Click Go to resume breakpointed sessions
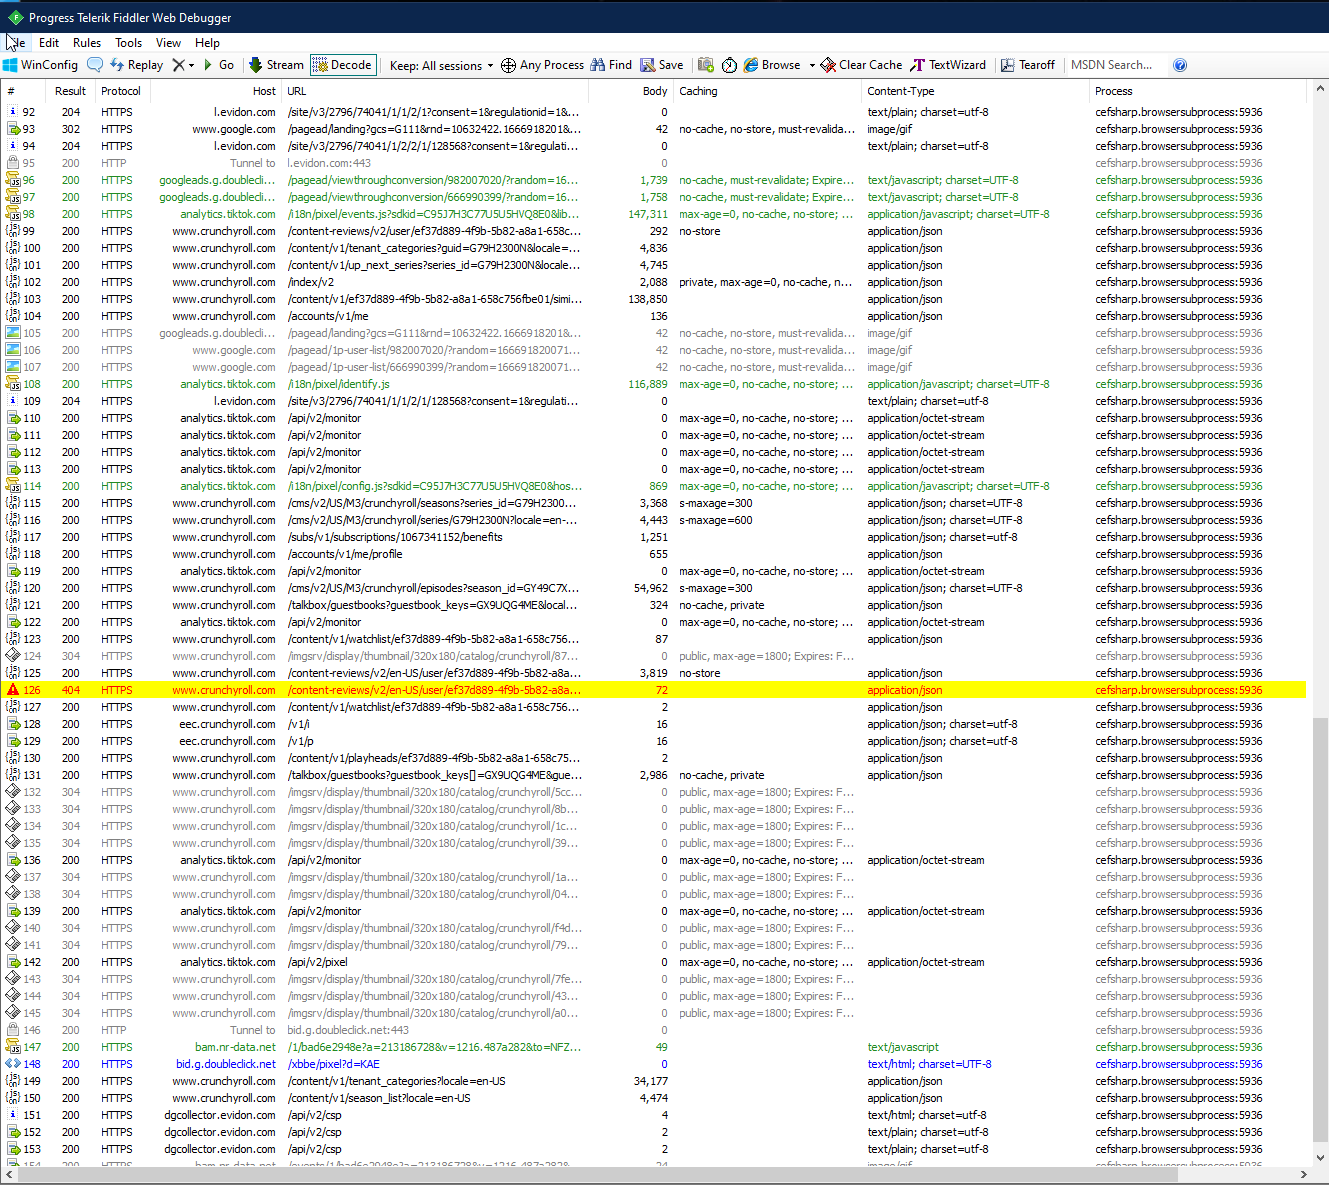Screen dimensions: 1329x1185 coord(219,64)
